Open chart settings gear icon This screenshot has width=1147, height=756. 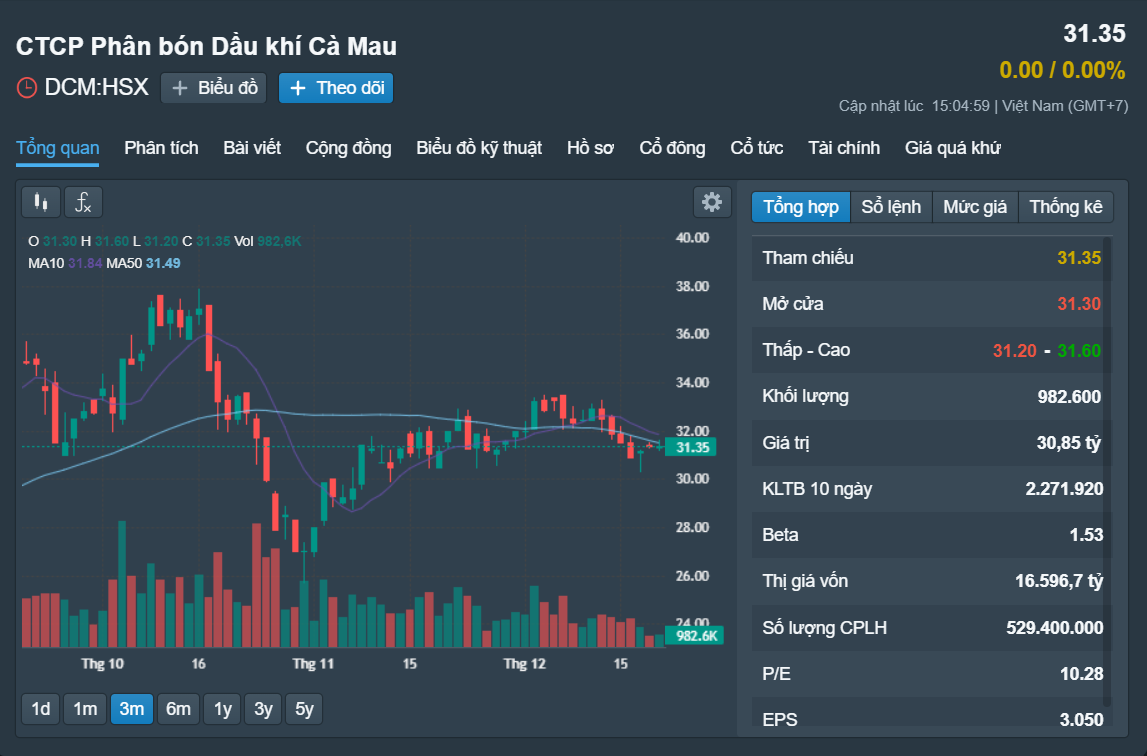[x=712, y=202]
